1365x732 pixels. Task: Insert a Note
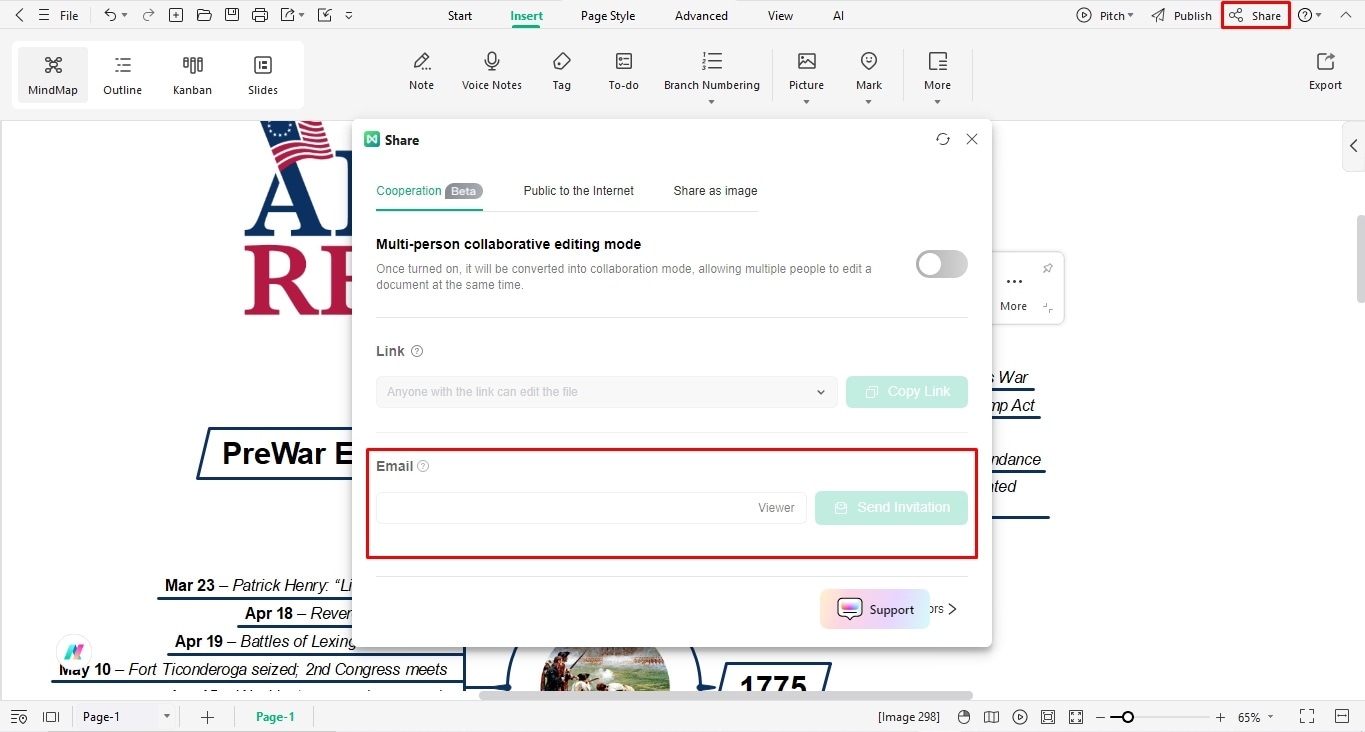(x=422, y=72)
